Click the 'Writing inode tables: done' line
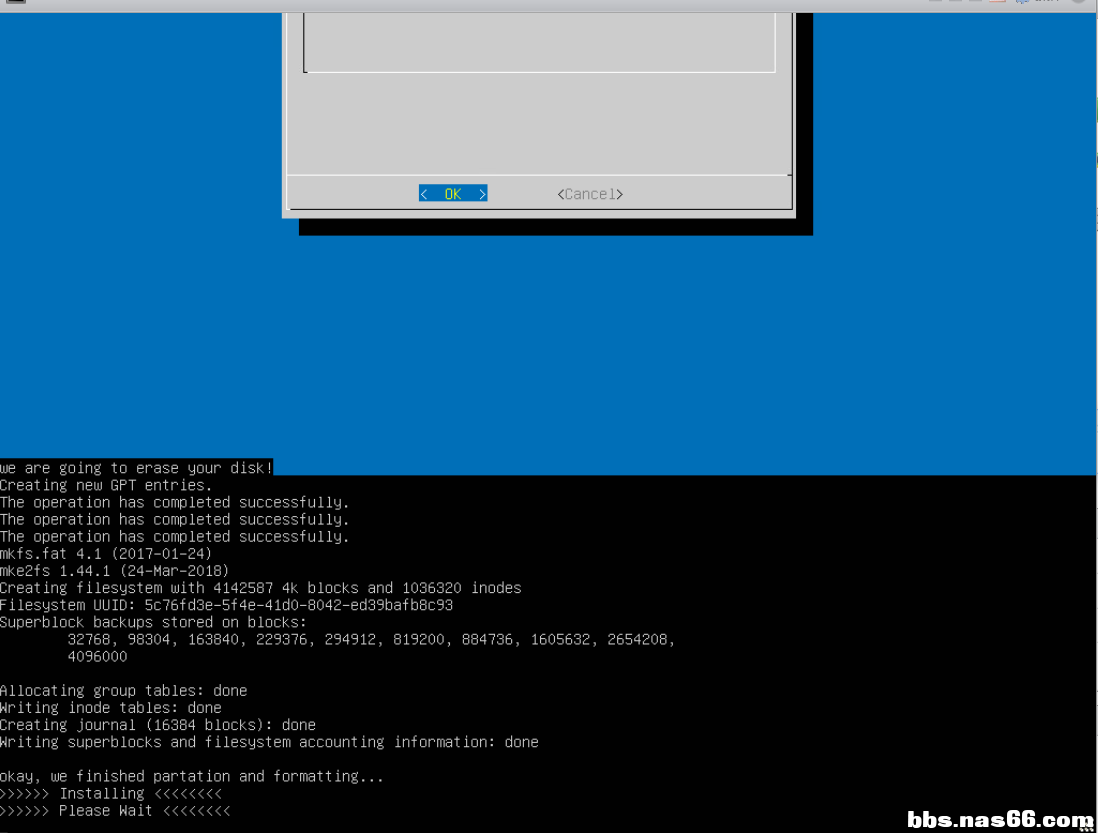Viewport: 1098px width, 833px height. pos(110,708)
